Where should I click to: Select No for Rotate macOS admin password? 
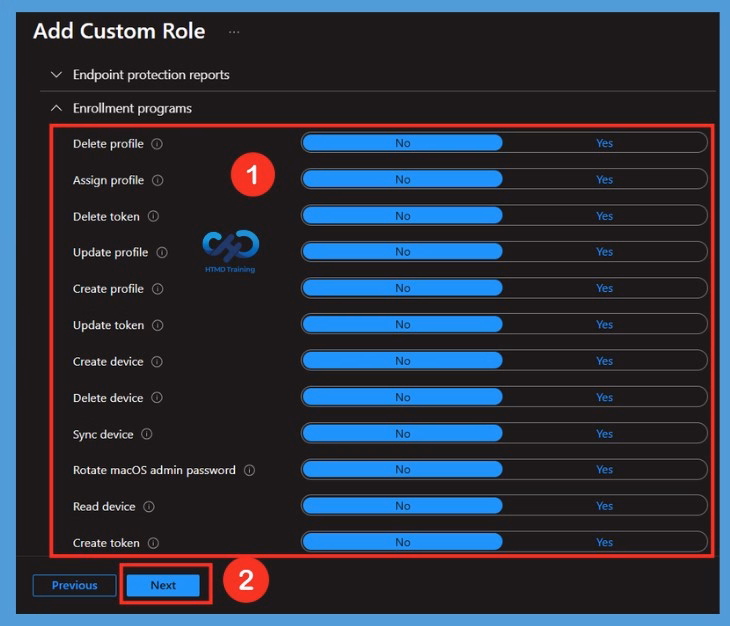click(403, 470)
